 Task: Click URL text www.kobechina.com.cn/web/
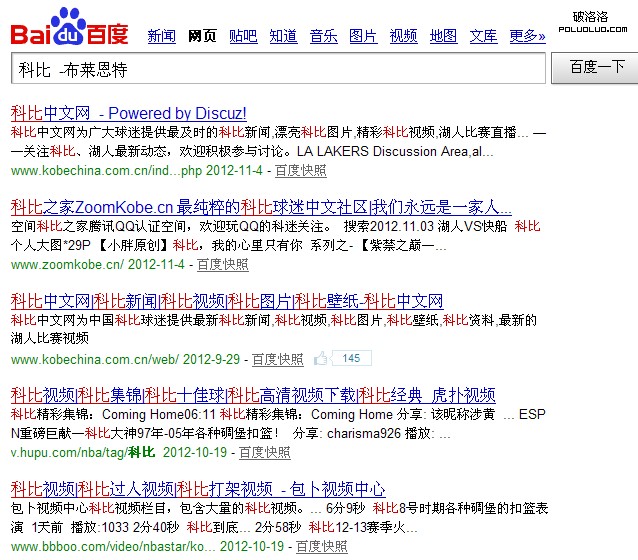(95, 359)
